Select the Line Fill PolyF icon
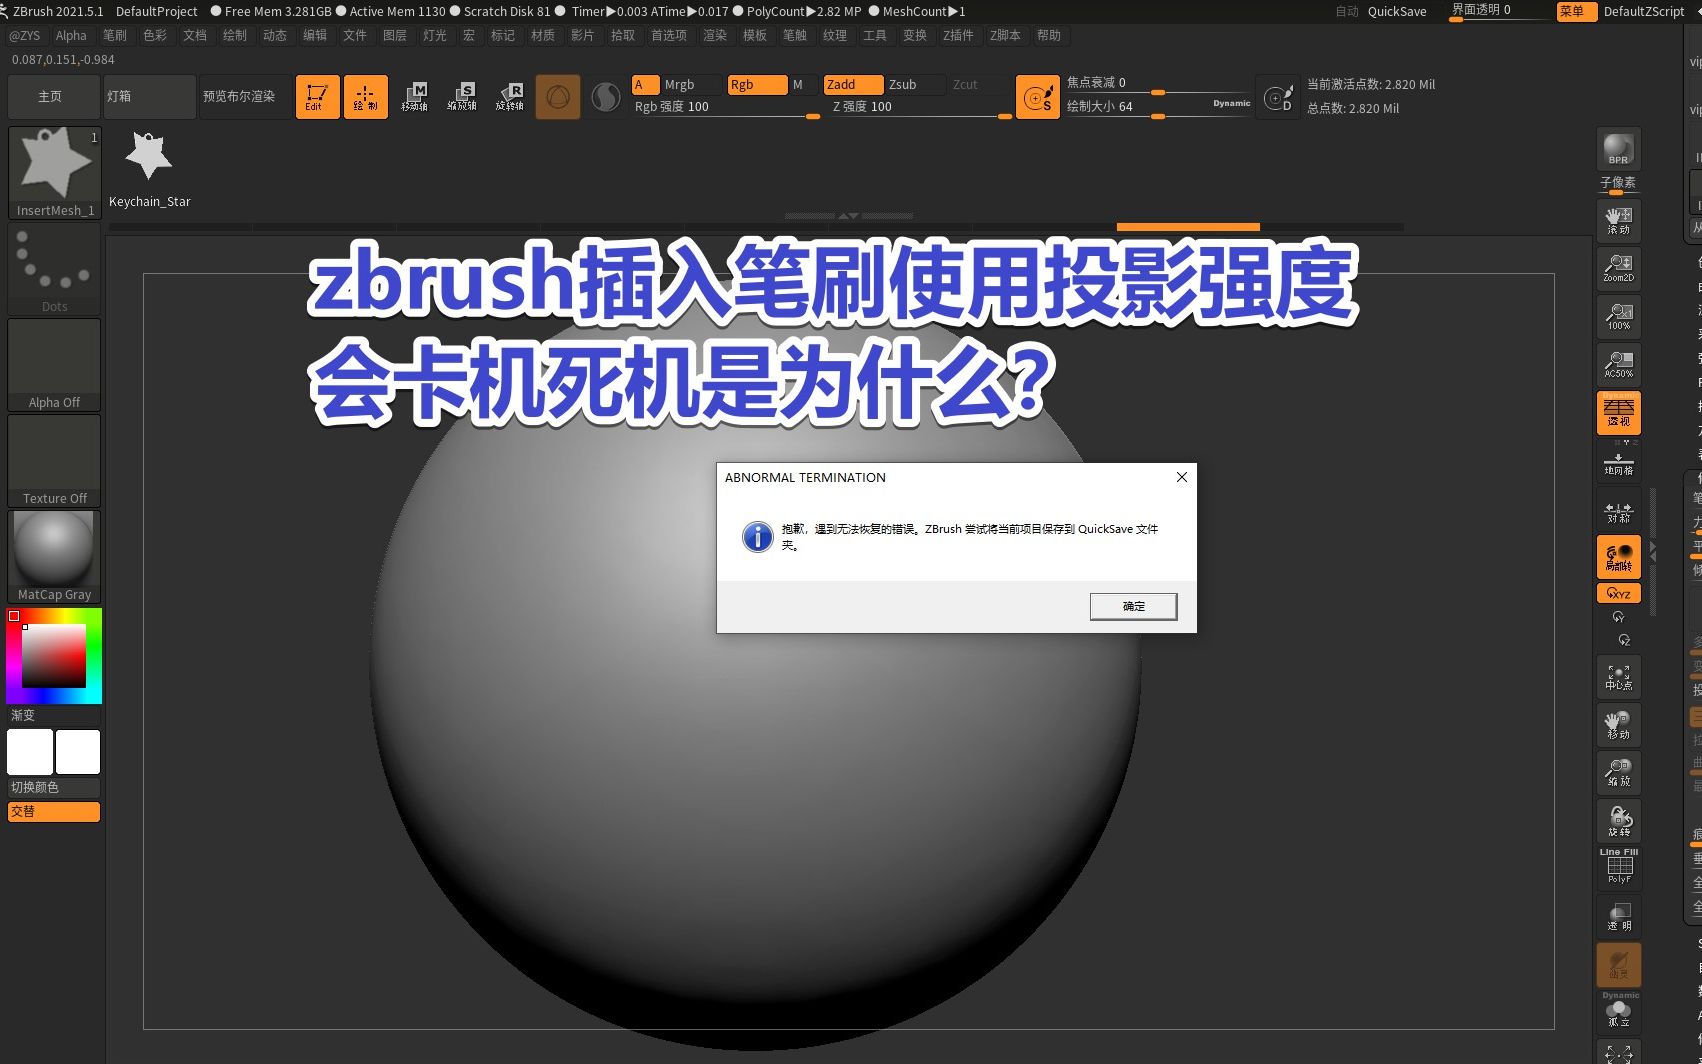This screenshot has width=1702, height=1064. click(x=1618, y=864)
